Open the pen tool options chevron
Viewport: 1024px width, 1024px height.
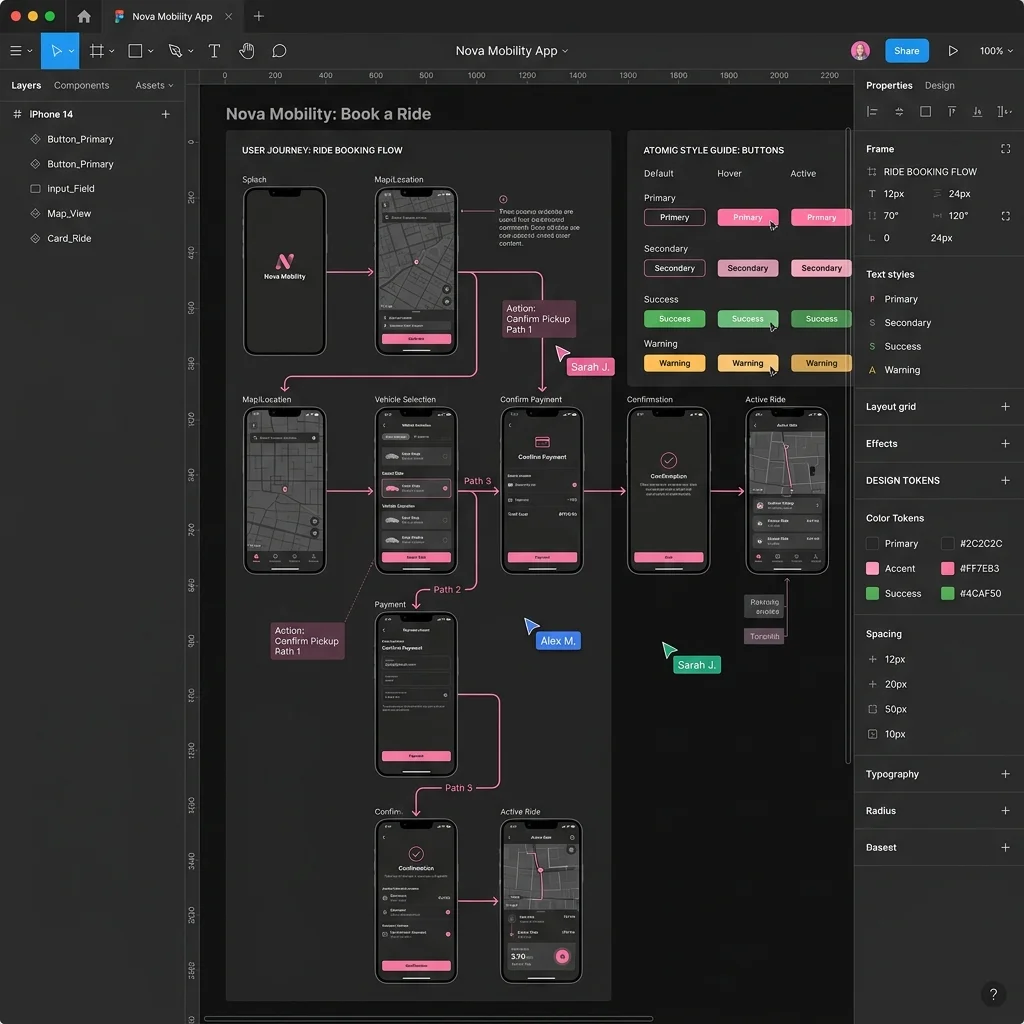[x=191, y=51]
